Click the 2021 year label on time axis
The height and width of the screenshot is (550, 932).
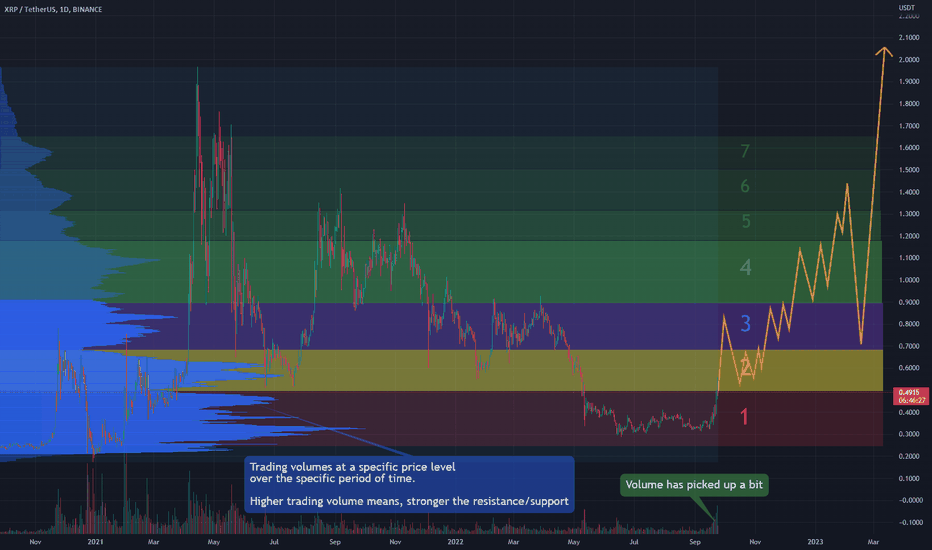[x=95, y=542]
